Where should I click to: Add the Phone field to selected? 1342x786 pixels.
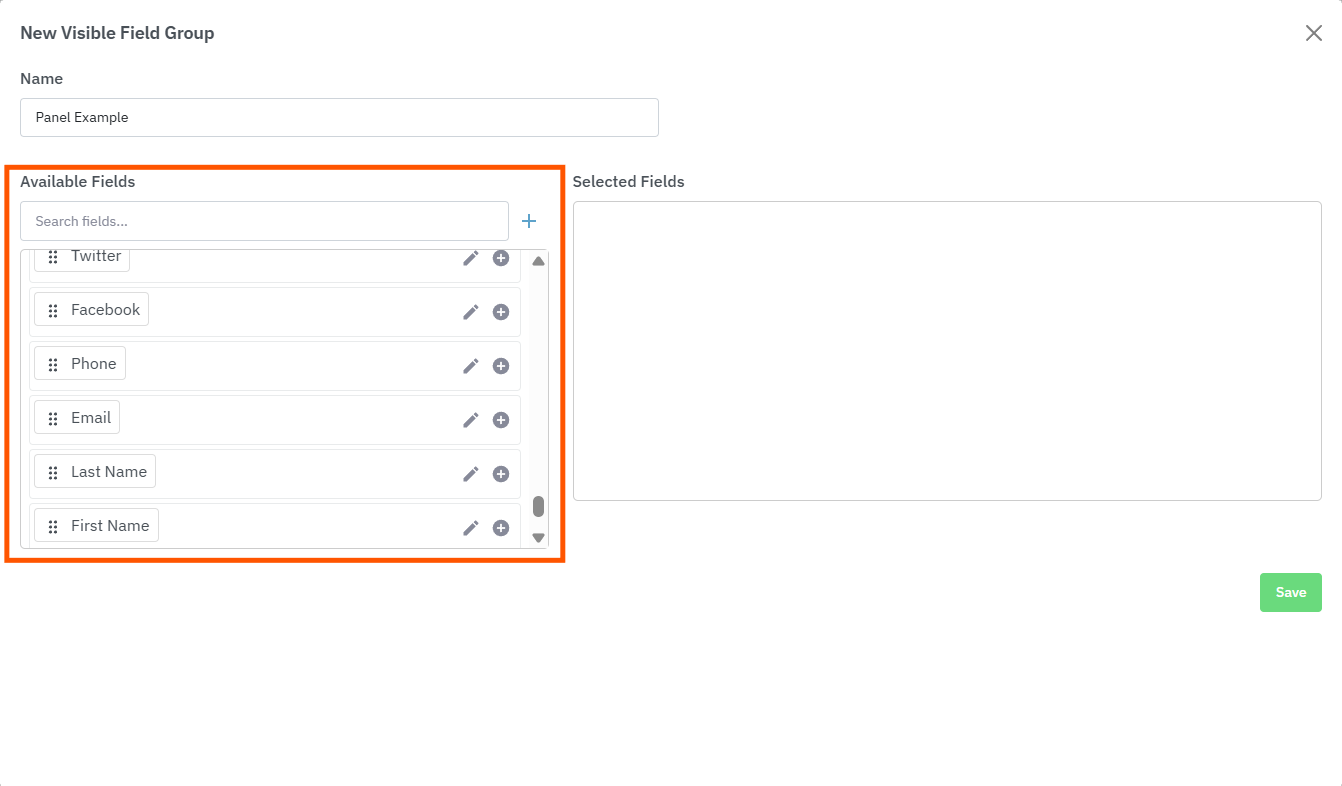501,366
